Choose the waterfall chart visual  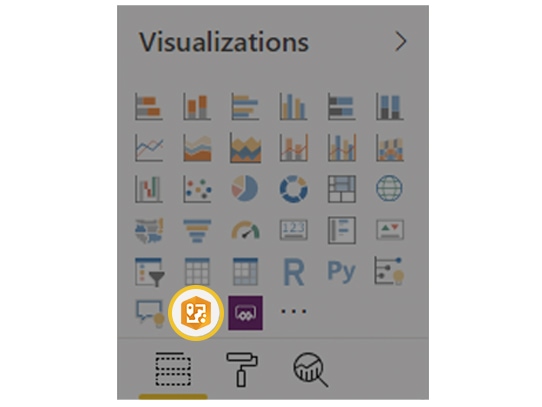point(148,189)
